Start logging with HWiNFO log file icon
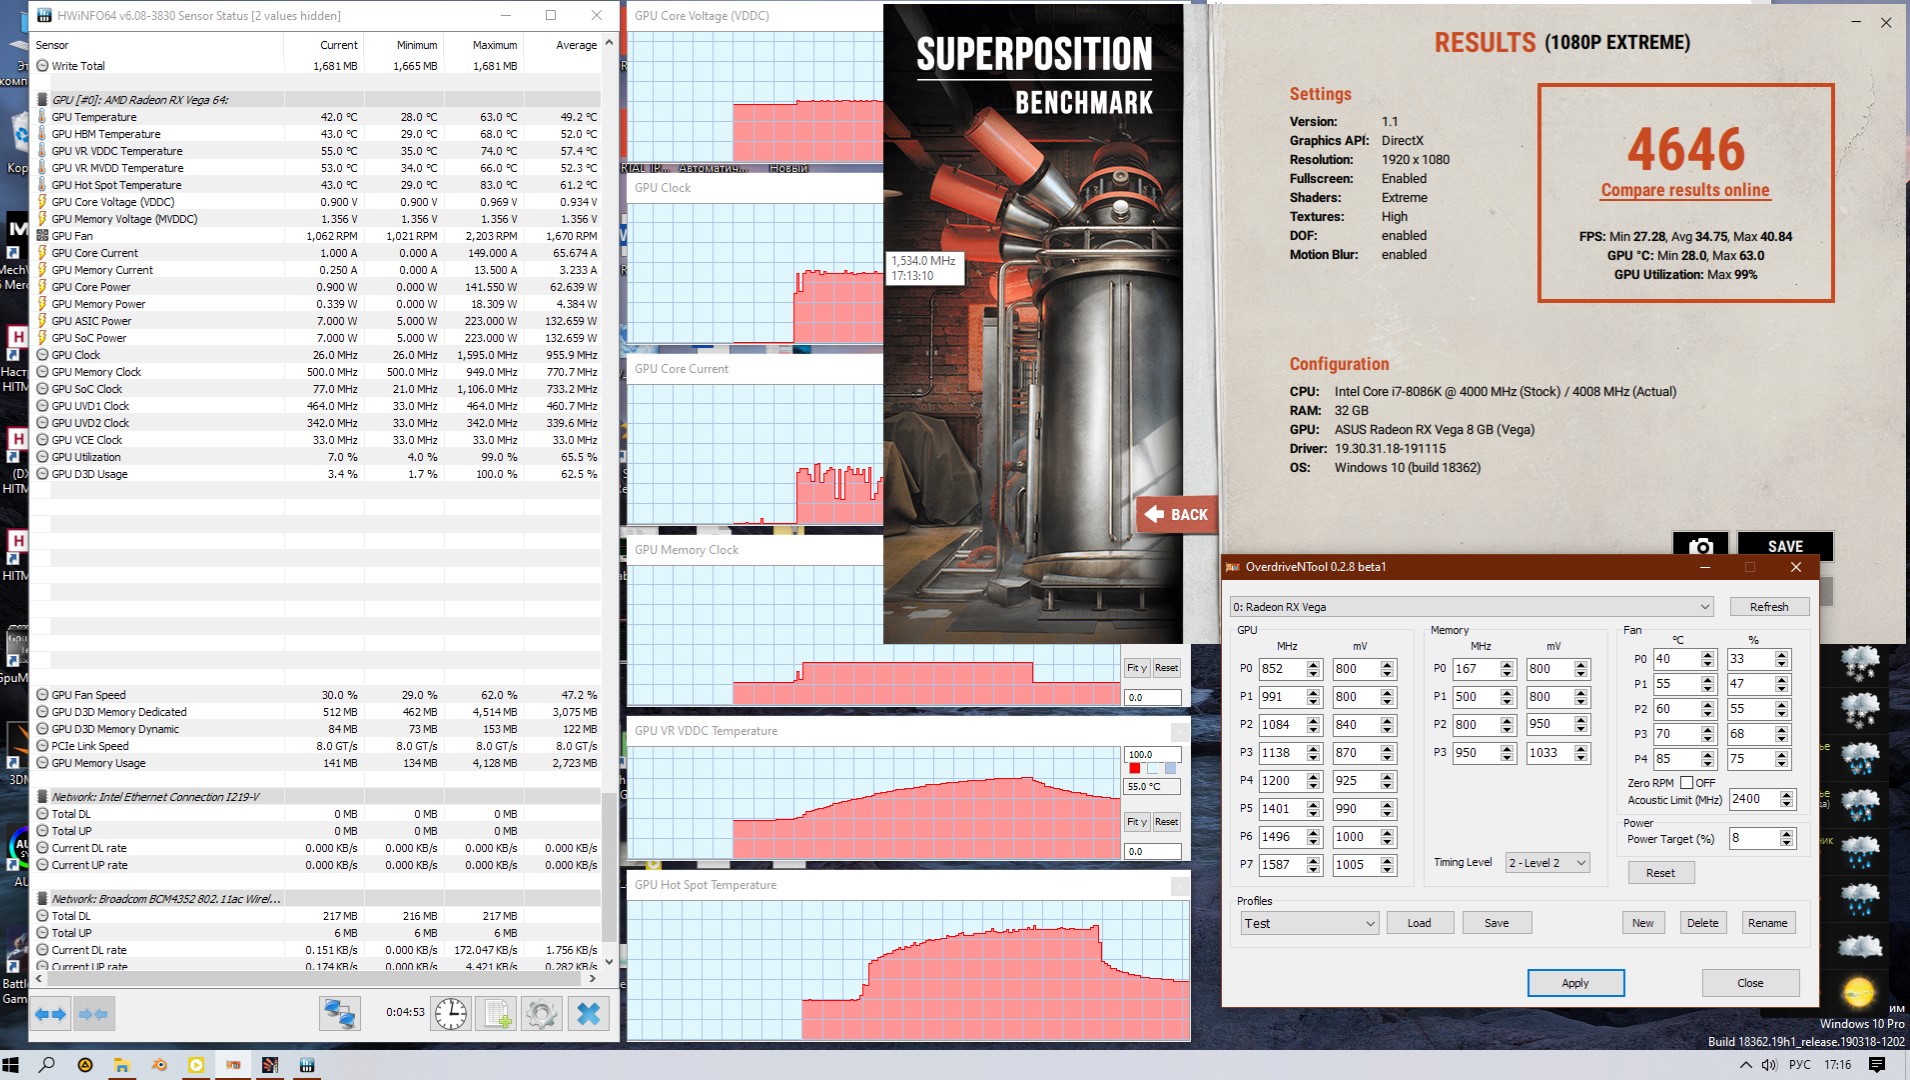This screenshot has height=1080, width=1910. (497, 1013)
